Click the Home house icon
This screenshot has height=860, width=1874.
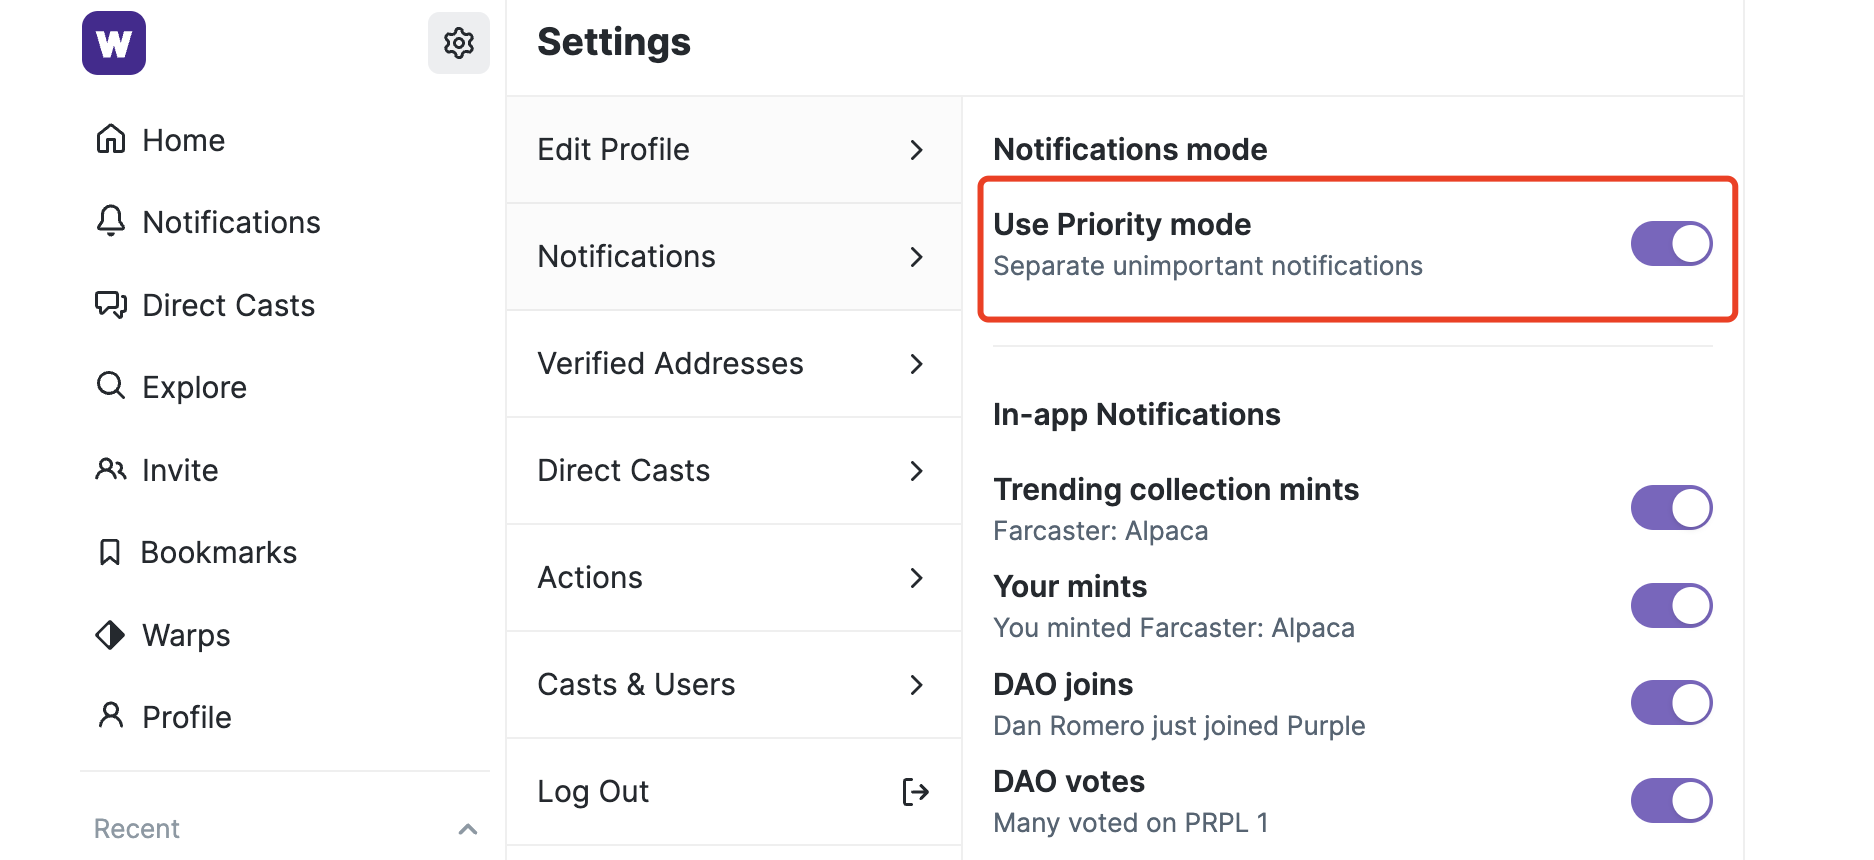pos(111,139)
